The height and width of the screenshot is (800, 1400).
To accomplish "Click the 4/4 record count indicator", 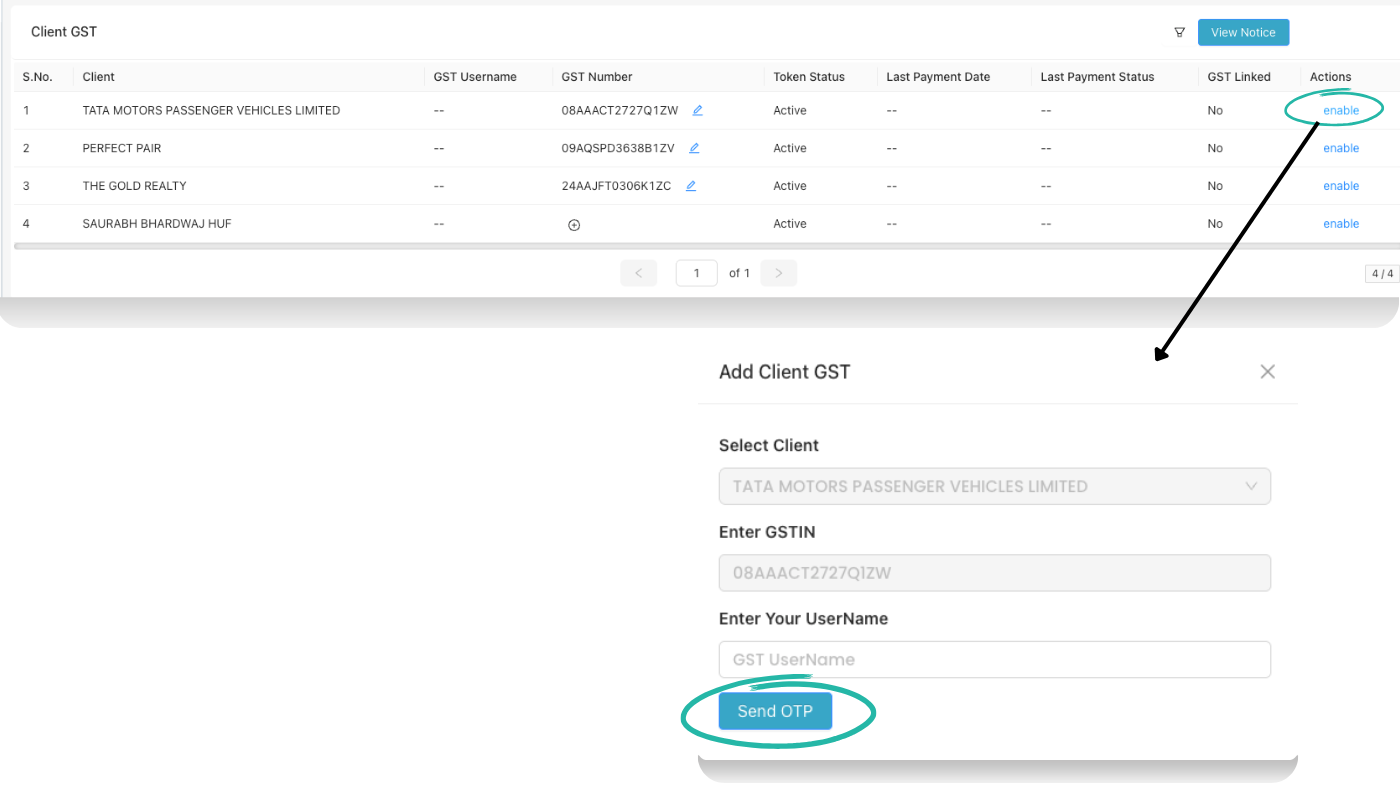I will click(1381, 273).
